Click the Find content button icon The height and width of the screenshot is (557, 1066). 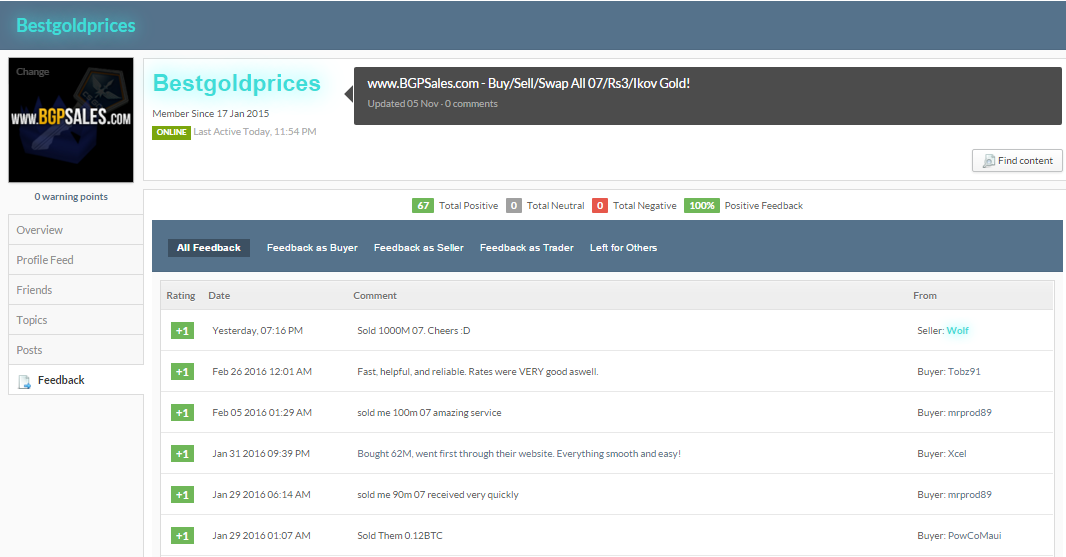(x=988, y=161)
